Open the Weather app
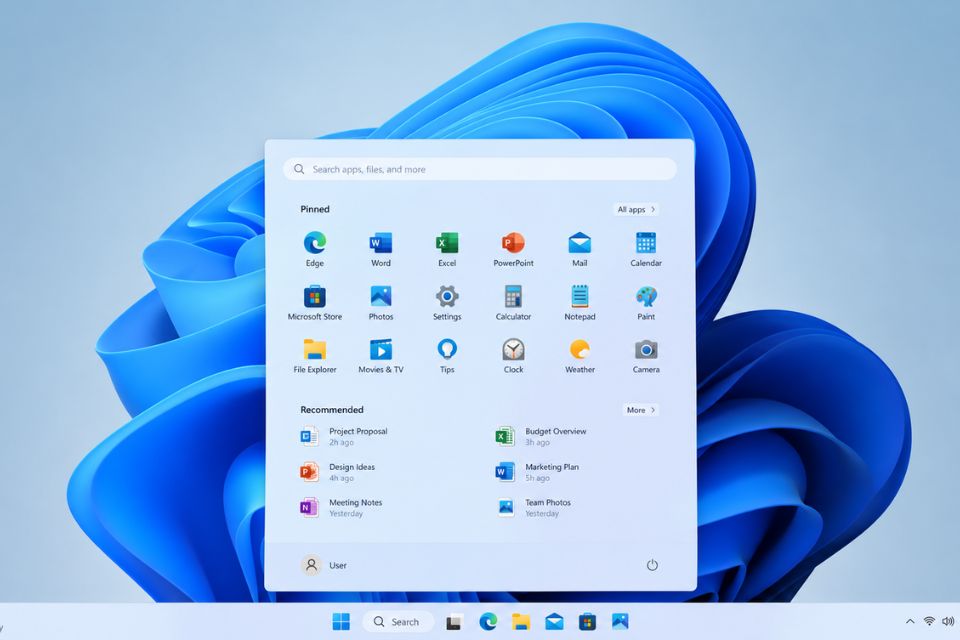This screenshot has height=640, width=960. 579,356
